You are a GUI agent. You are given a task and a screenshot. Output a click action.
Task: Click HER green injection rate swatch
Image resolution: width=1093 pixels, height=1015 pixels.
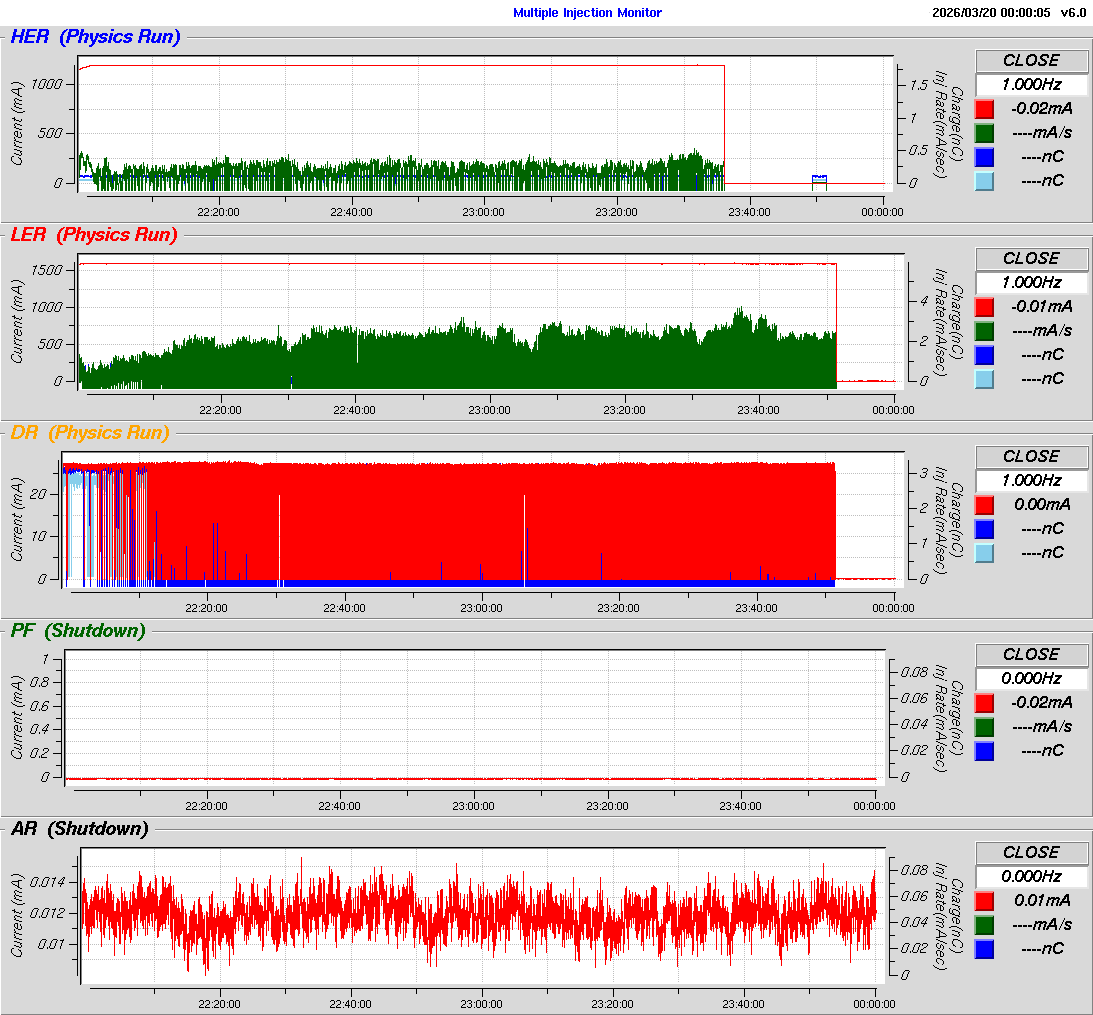point(985,133)
